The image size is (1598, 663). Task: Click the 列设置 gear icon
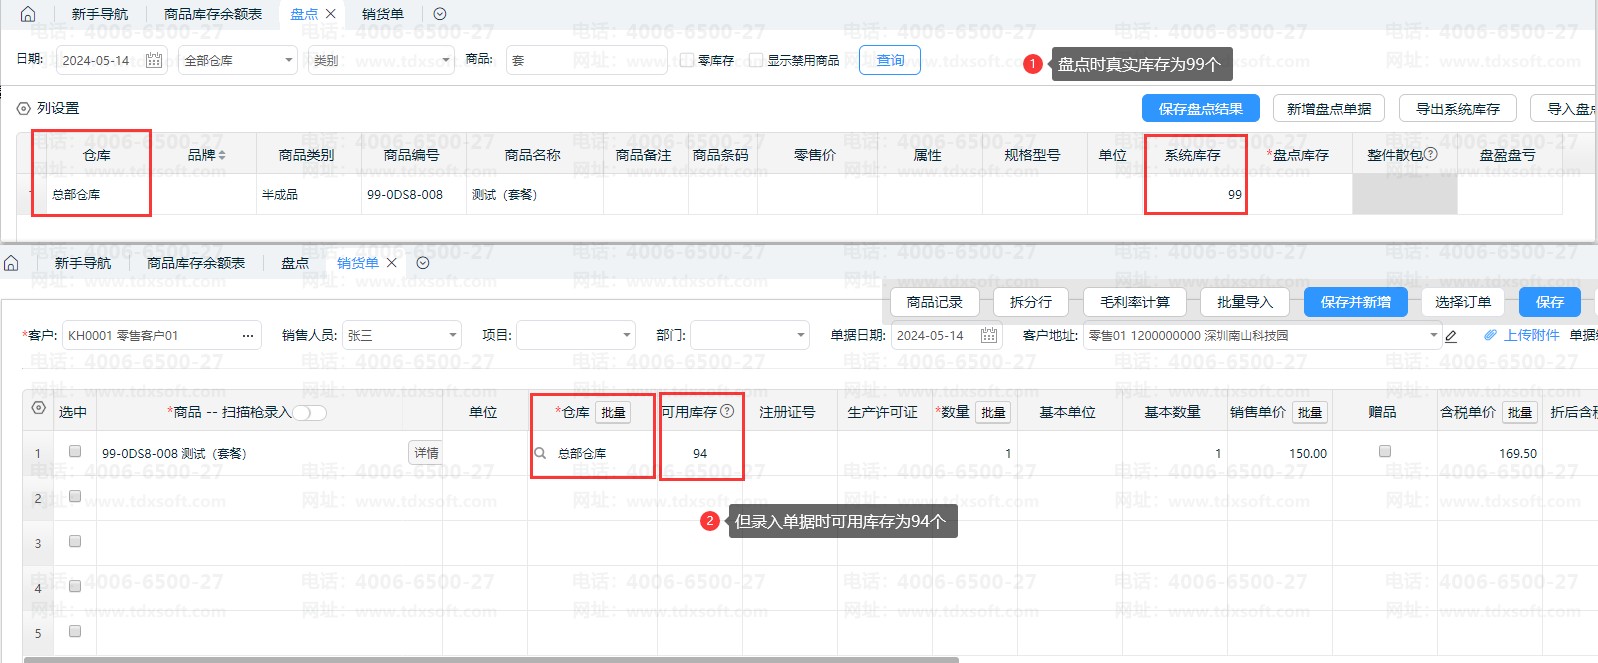click(x=24, y=108)
